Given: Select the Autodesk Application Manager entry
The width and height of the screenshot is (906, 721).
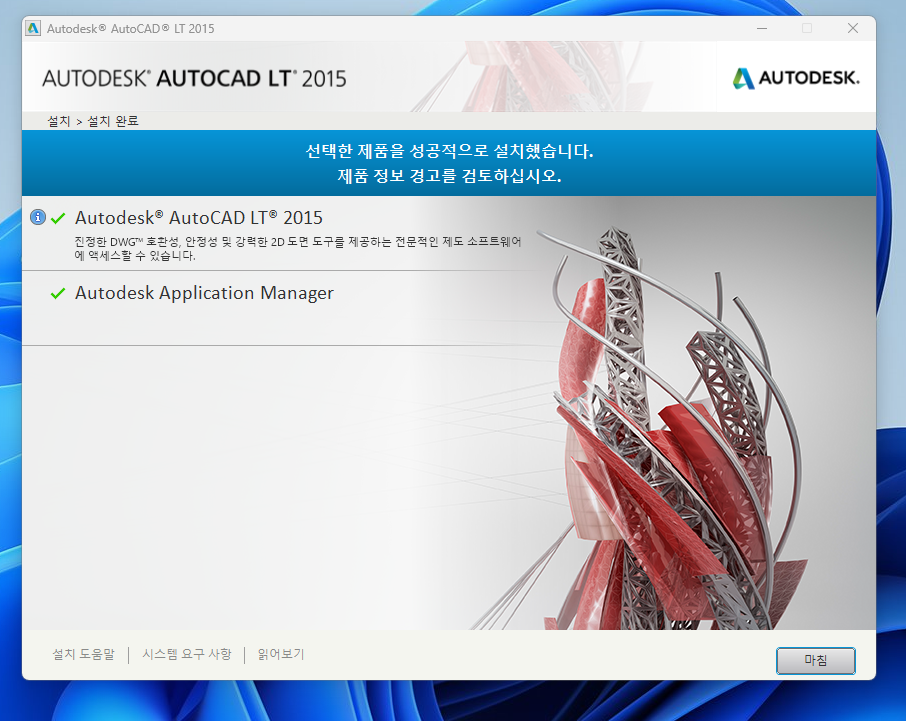Looking at the screenshot, I should [205, 293].
